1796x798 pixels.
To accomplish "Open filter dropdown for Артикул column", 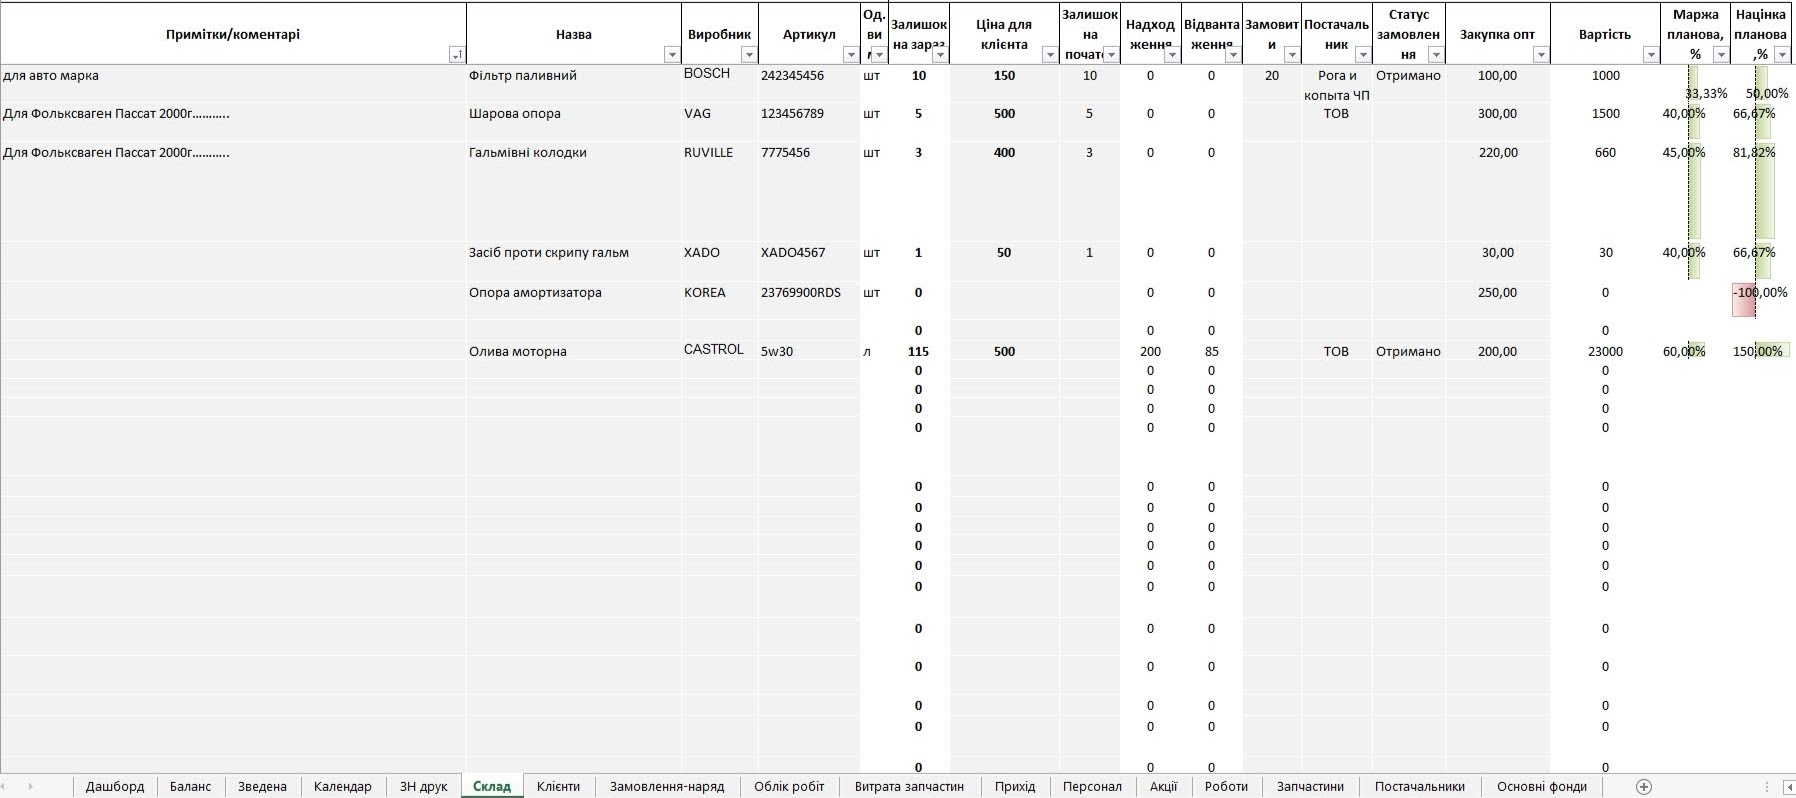I will [850, 55].
